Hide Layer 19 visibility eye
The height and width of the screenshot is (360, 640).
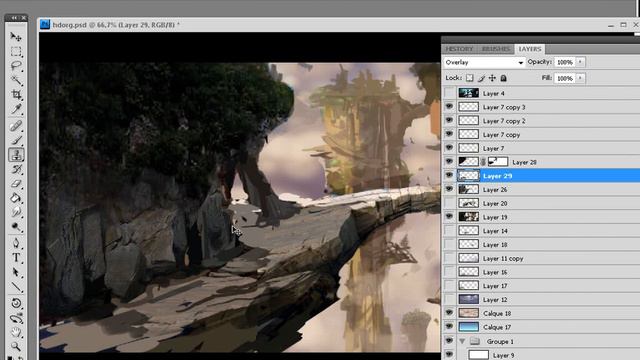coord(449,217)
